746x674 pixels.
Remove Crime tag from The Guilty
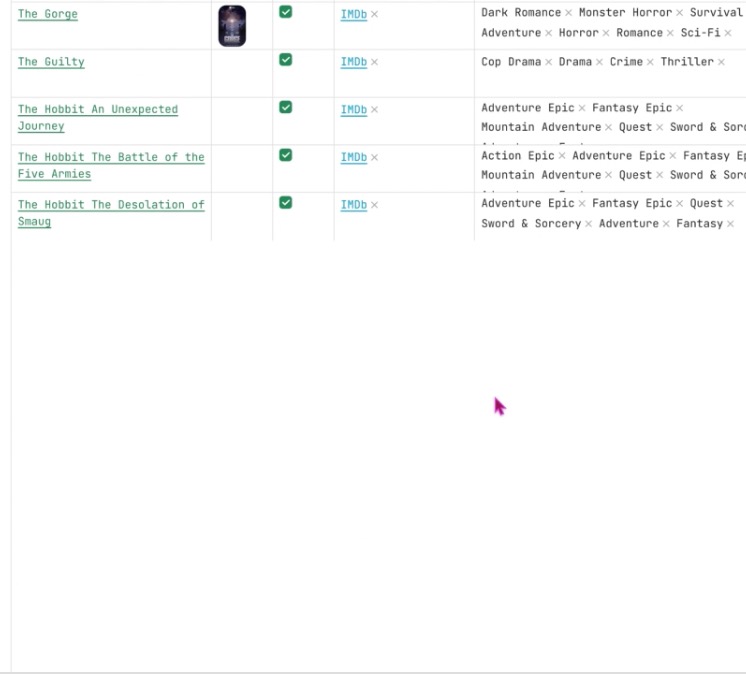tap(650, 62)
